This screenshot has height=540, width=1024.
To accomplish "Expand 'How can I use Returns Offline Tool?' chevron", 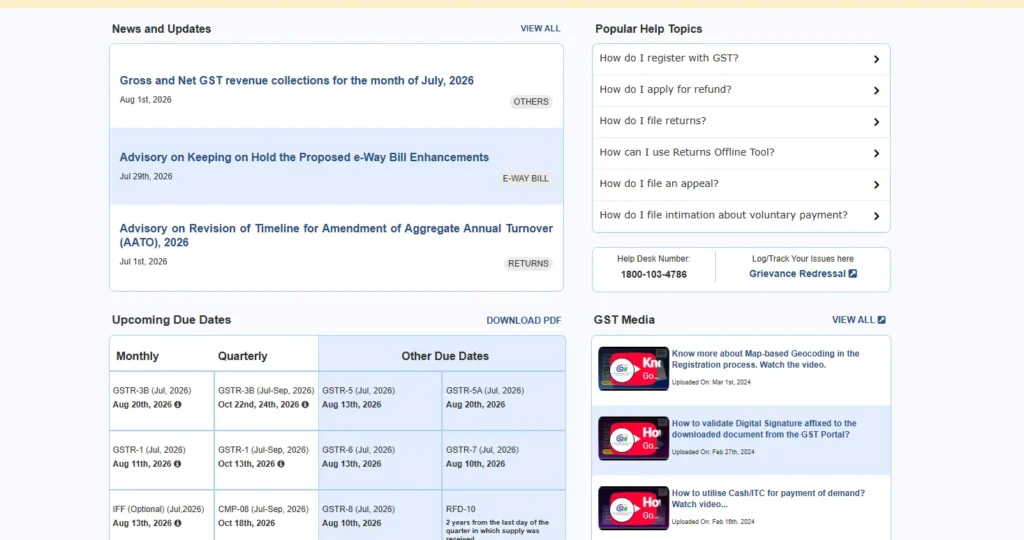I will coord(876,153).
